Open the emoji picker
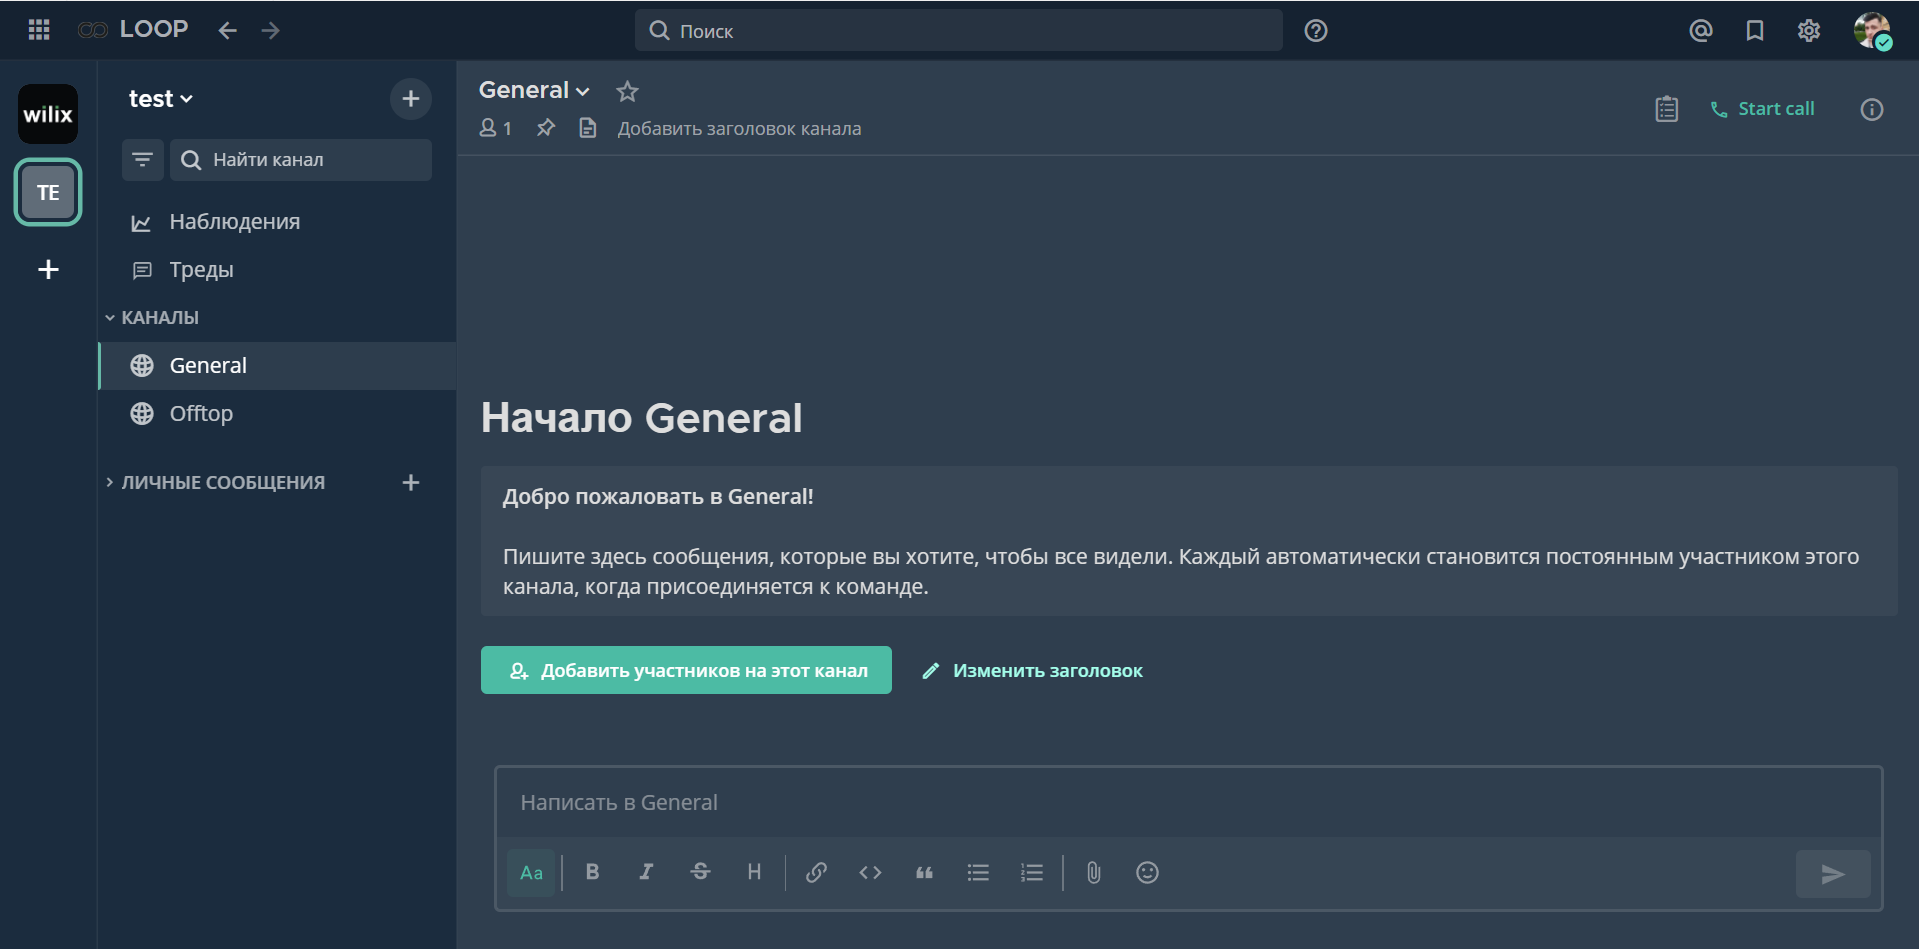1919x949 pixels. (1147, 873)
